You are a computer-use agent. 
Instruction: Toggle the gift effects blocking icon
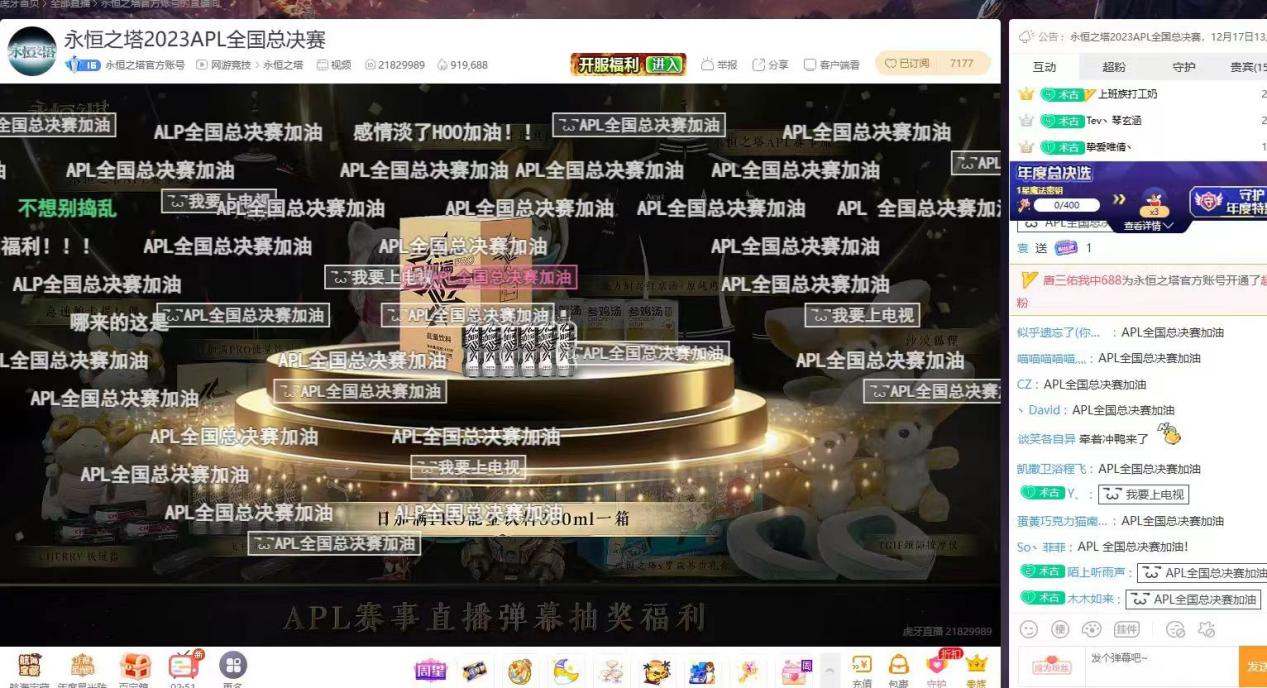1206,631
